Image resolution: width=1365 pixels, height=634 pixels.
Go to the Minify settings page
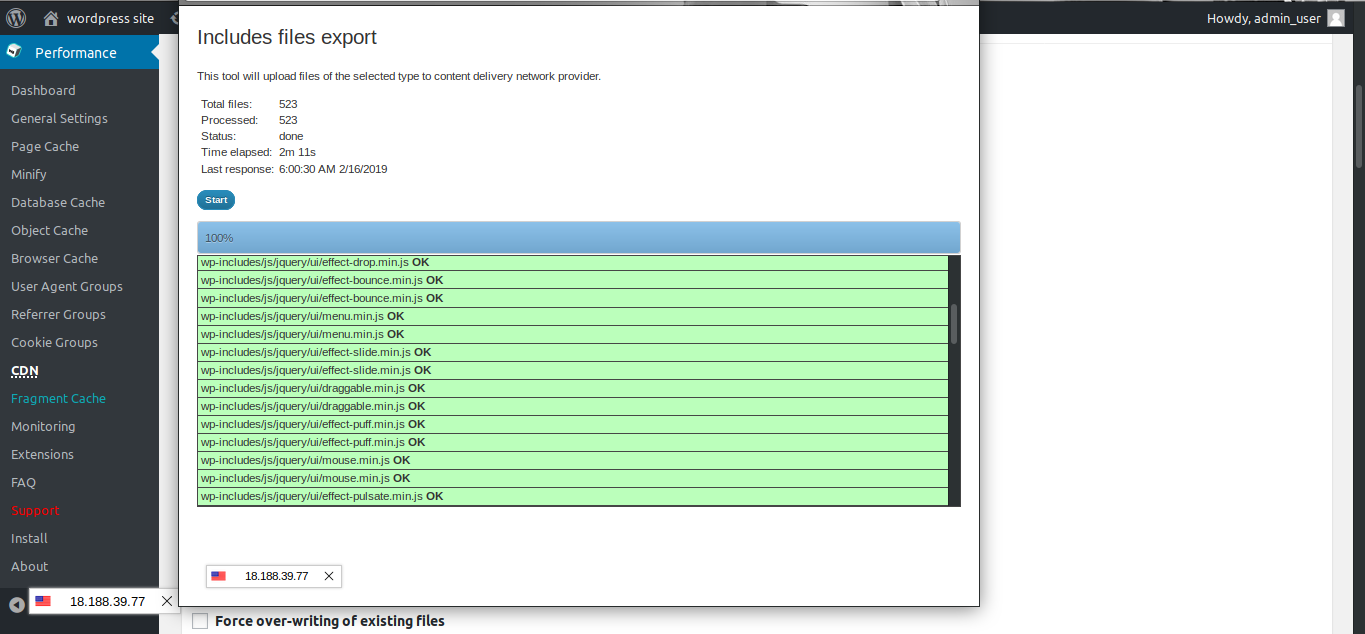pyautogui.click(x=29, y=174)
